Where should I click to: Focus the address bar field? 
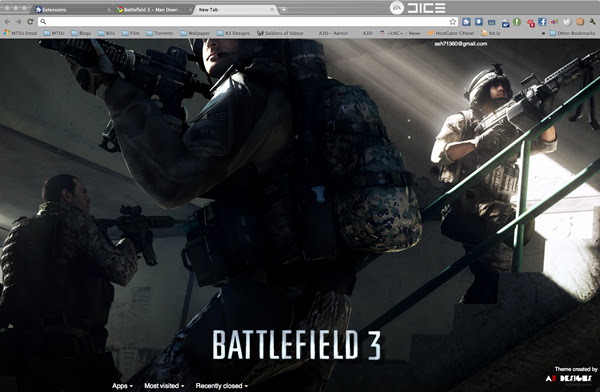248,22
